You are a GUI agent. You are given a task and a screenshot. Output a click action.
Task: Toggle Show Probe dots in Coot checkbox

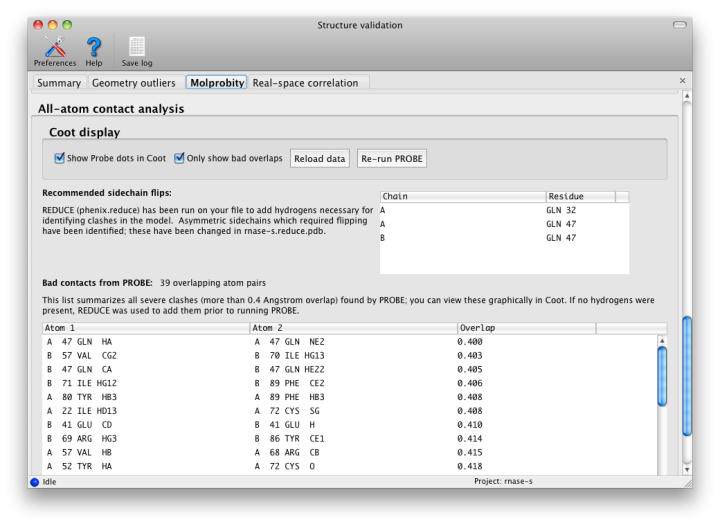pos(60,158)
